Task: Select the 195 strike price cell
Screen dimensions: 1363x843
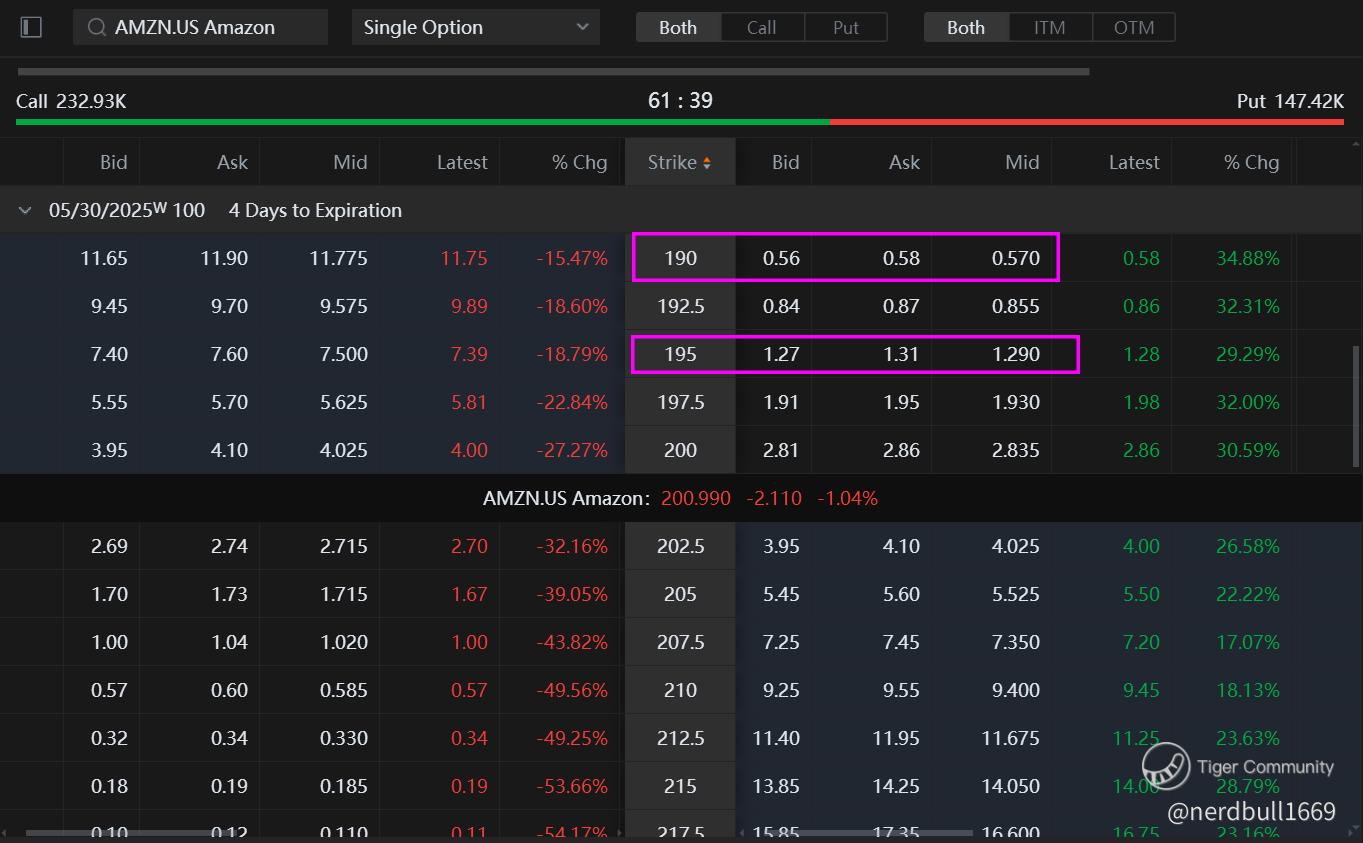Action: [680, 354]
